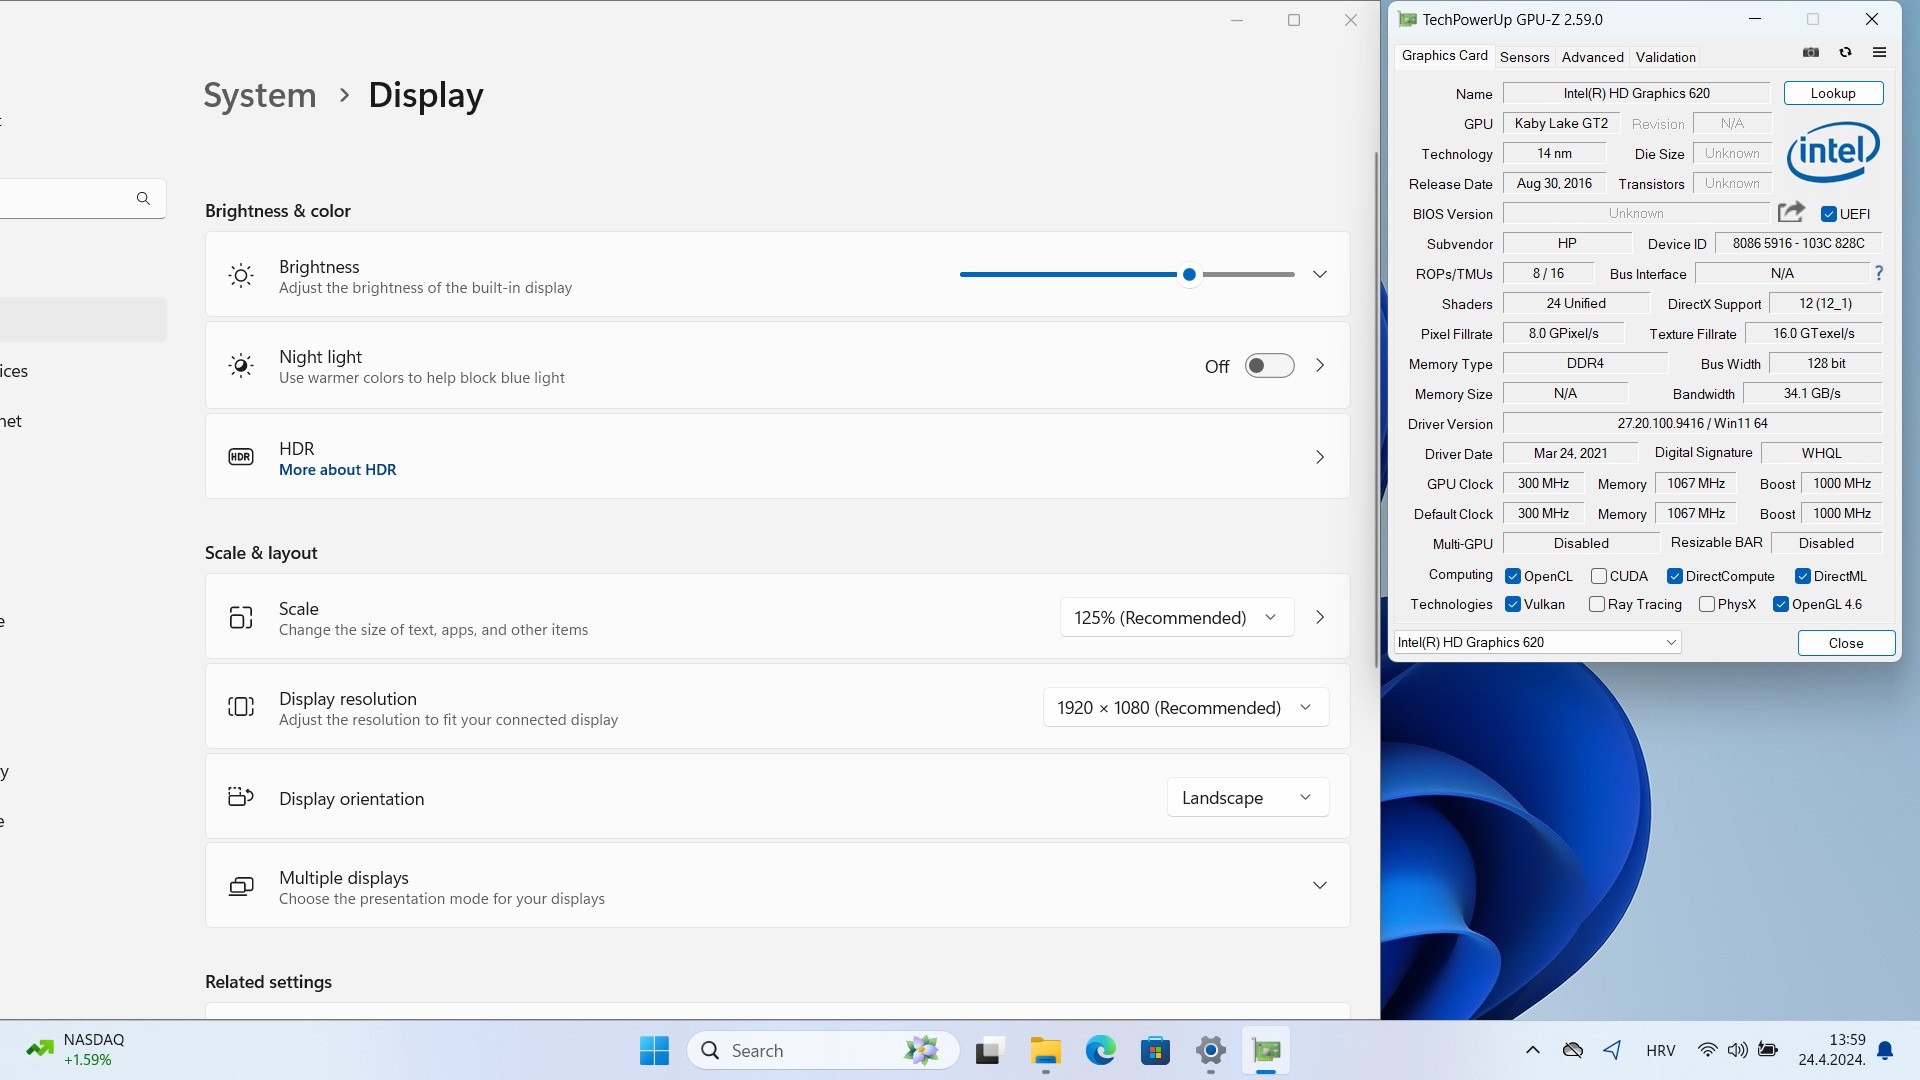
Task: Click the BIOS export share icon
Action: point(1791,212)
